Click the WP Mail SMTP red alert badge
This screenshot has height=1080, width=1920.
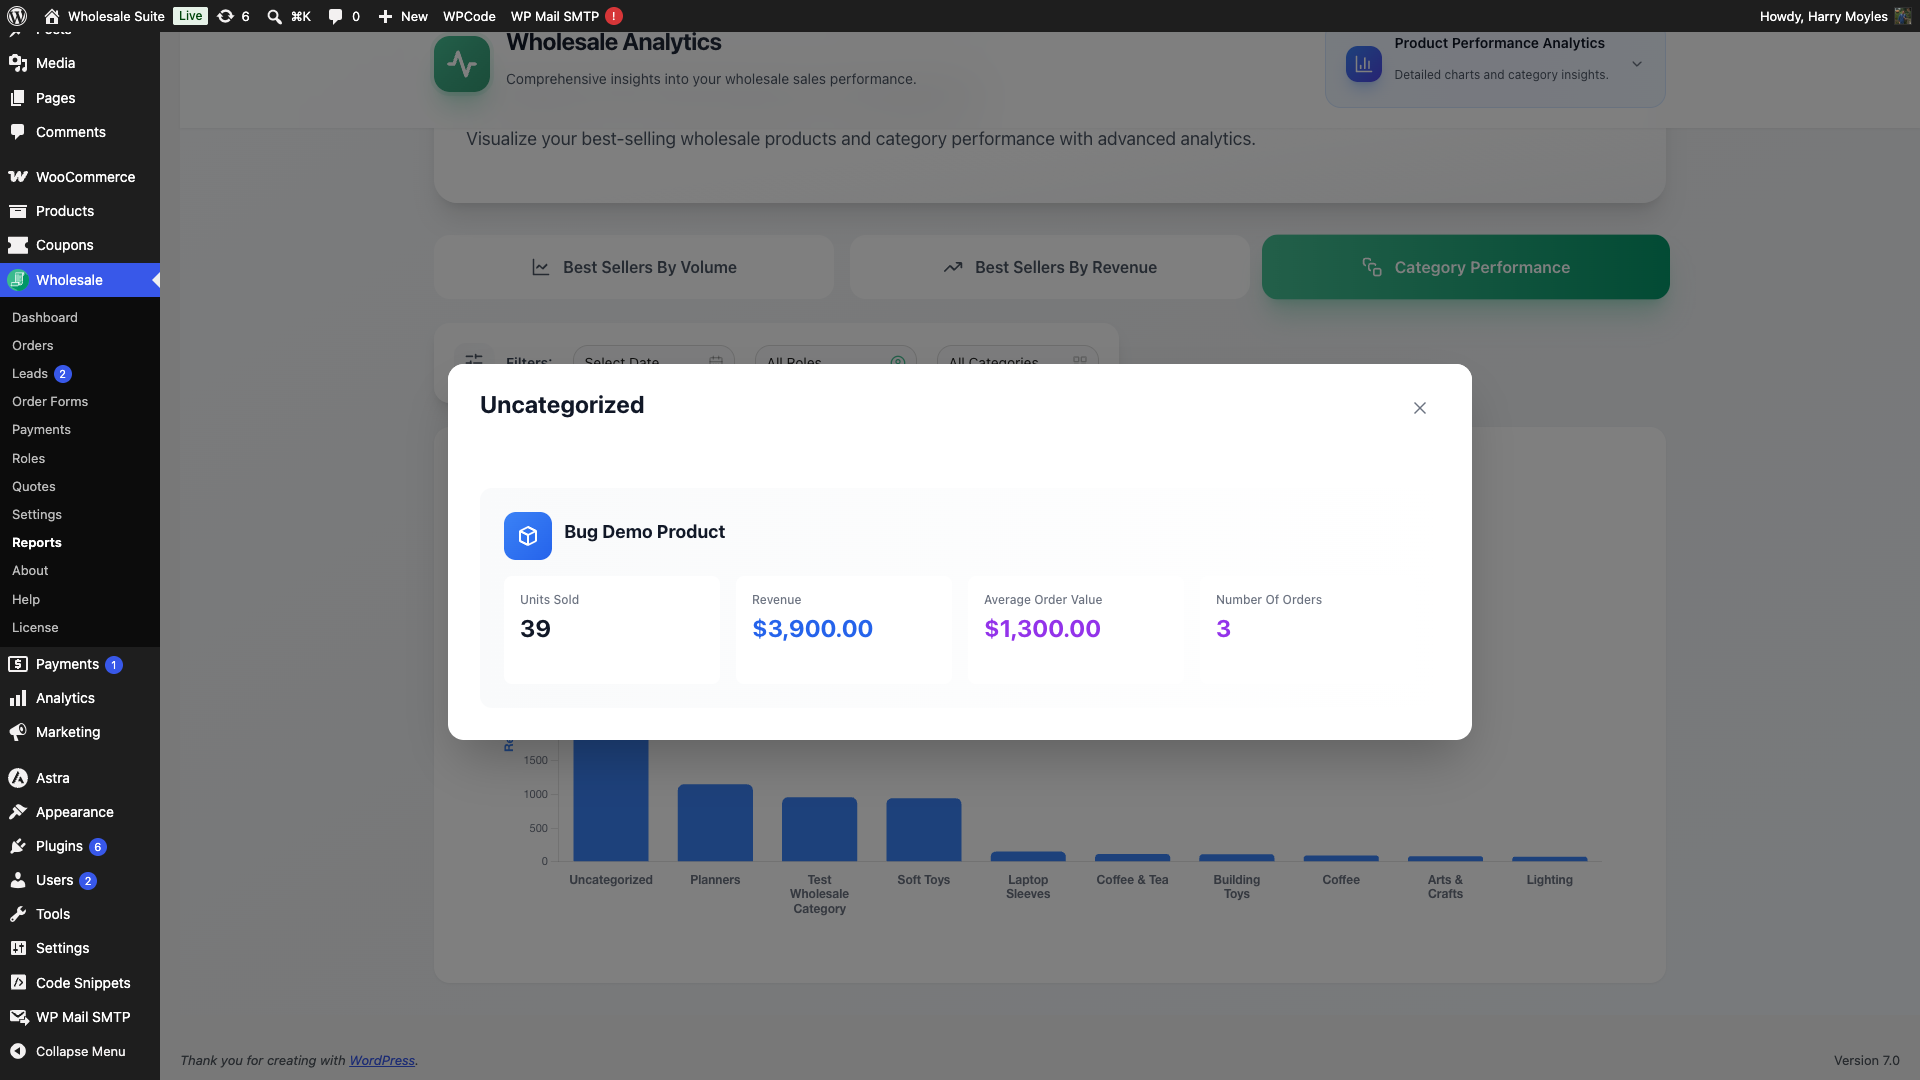click(x=614, y=16)
